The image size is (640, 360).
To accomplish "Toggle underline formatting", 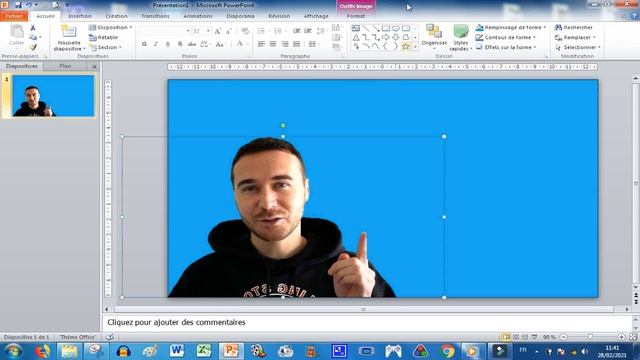I will [x=168, y=44].
